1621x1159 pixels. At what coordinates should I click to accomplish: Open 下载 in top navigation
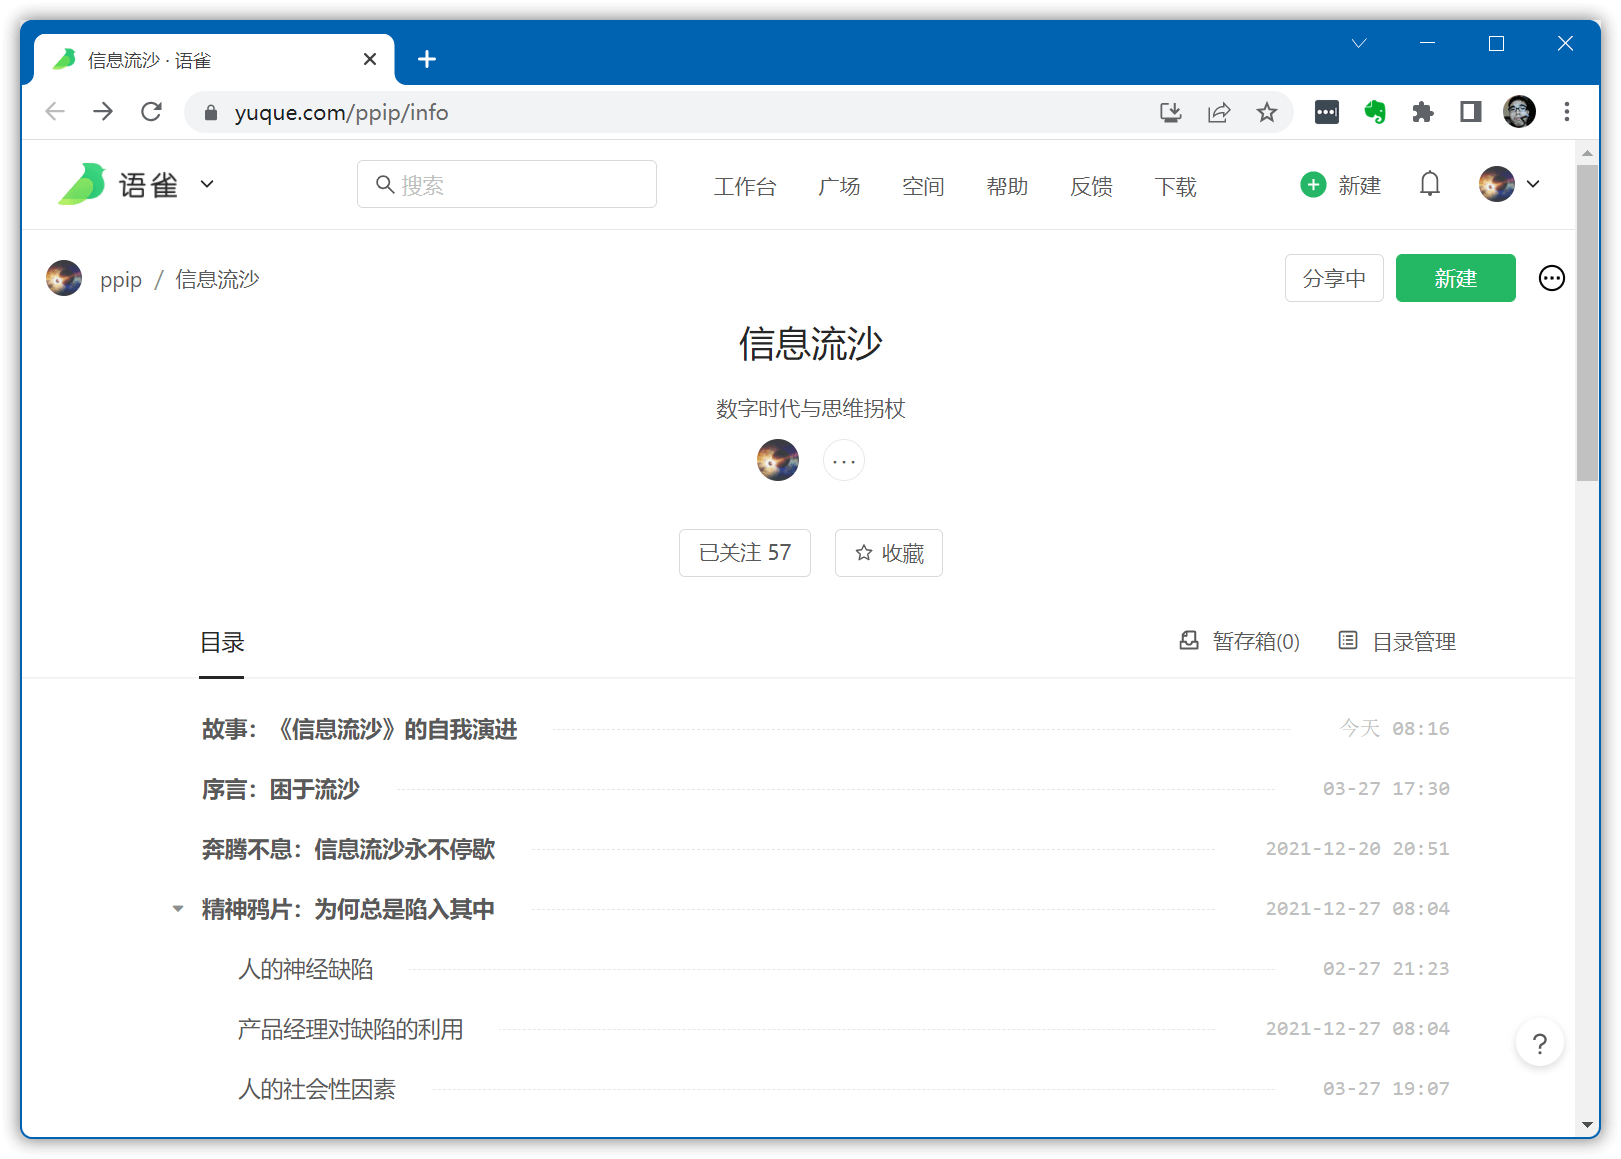pyautogui.click(x=1175, y=186)
